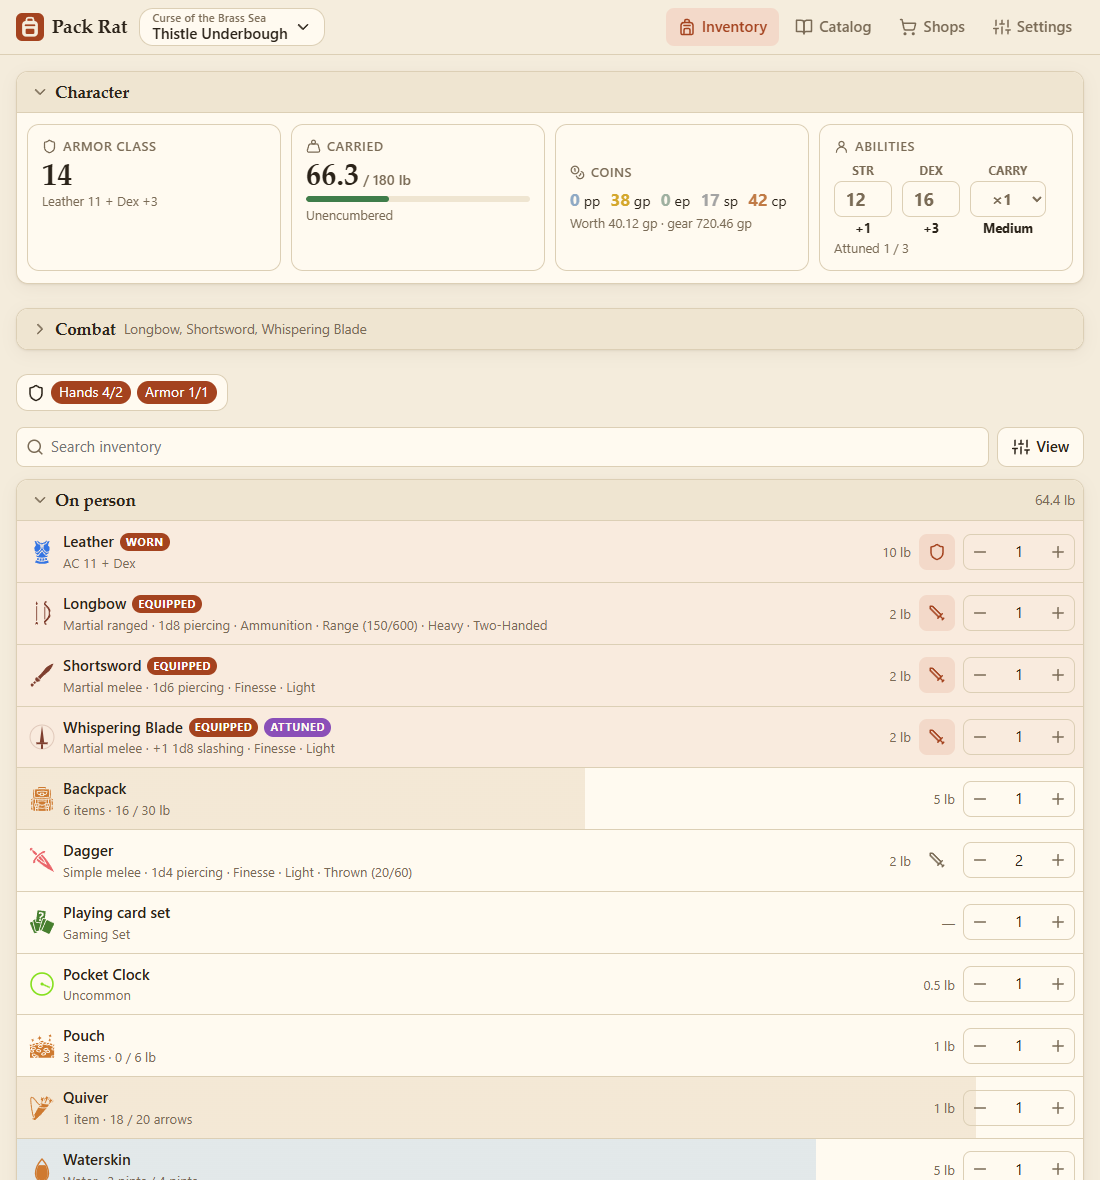Click the Carried weight bag icon

coord(314,147)
